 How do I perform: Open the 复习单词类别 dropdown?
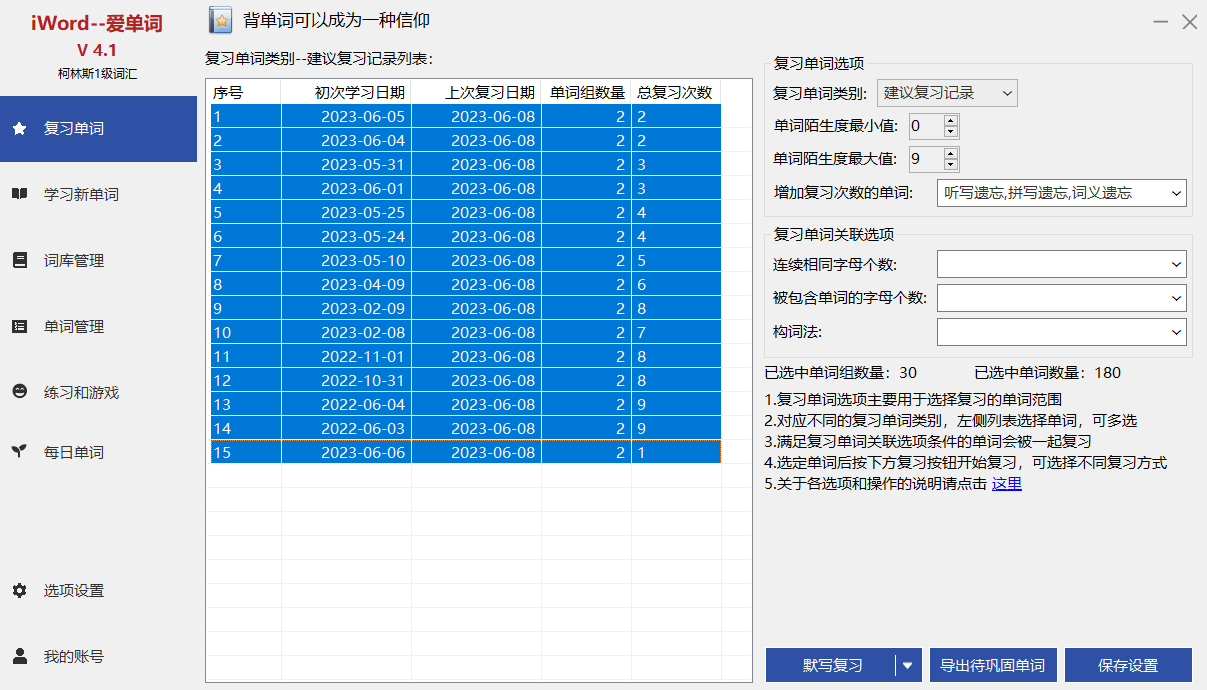point(946,94)
